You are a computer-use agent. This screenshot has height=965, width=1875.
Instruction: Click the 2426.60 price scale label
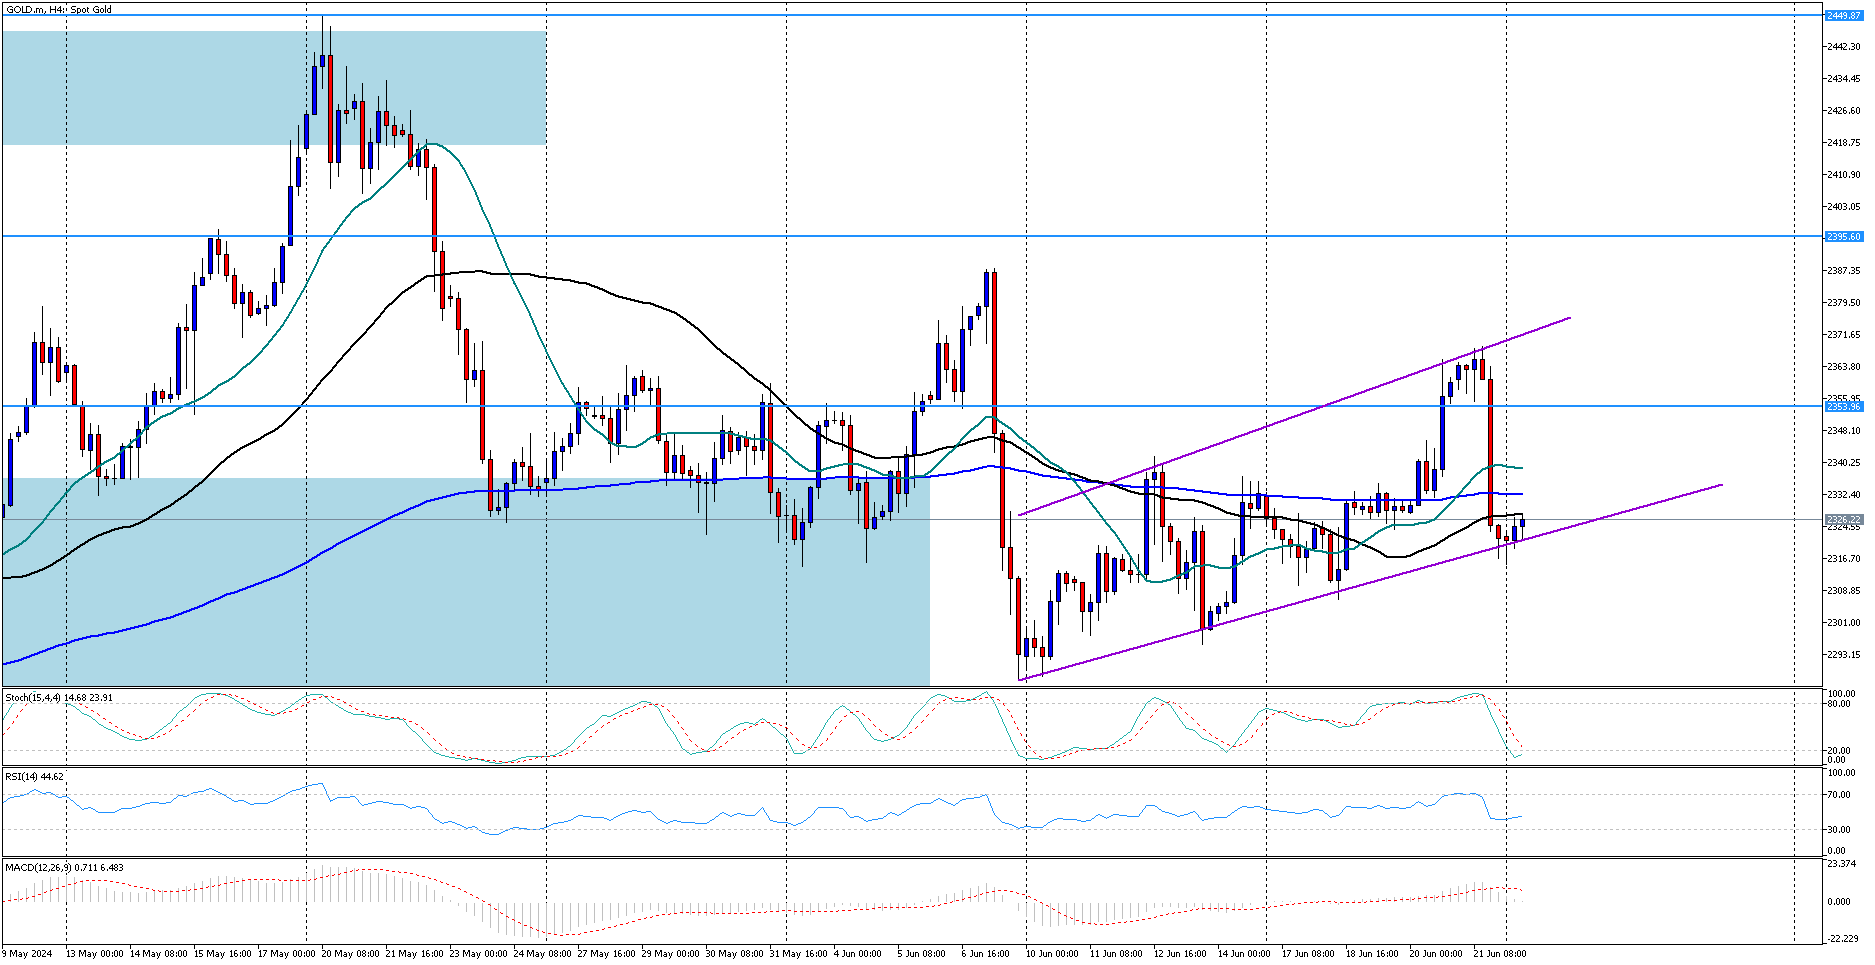pyautogui.click(x=1843, y=111)
